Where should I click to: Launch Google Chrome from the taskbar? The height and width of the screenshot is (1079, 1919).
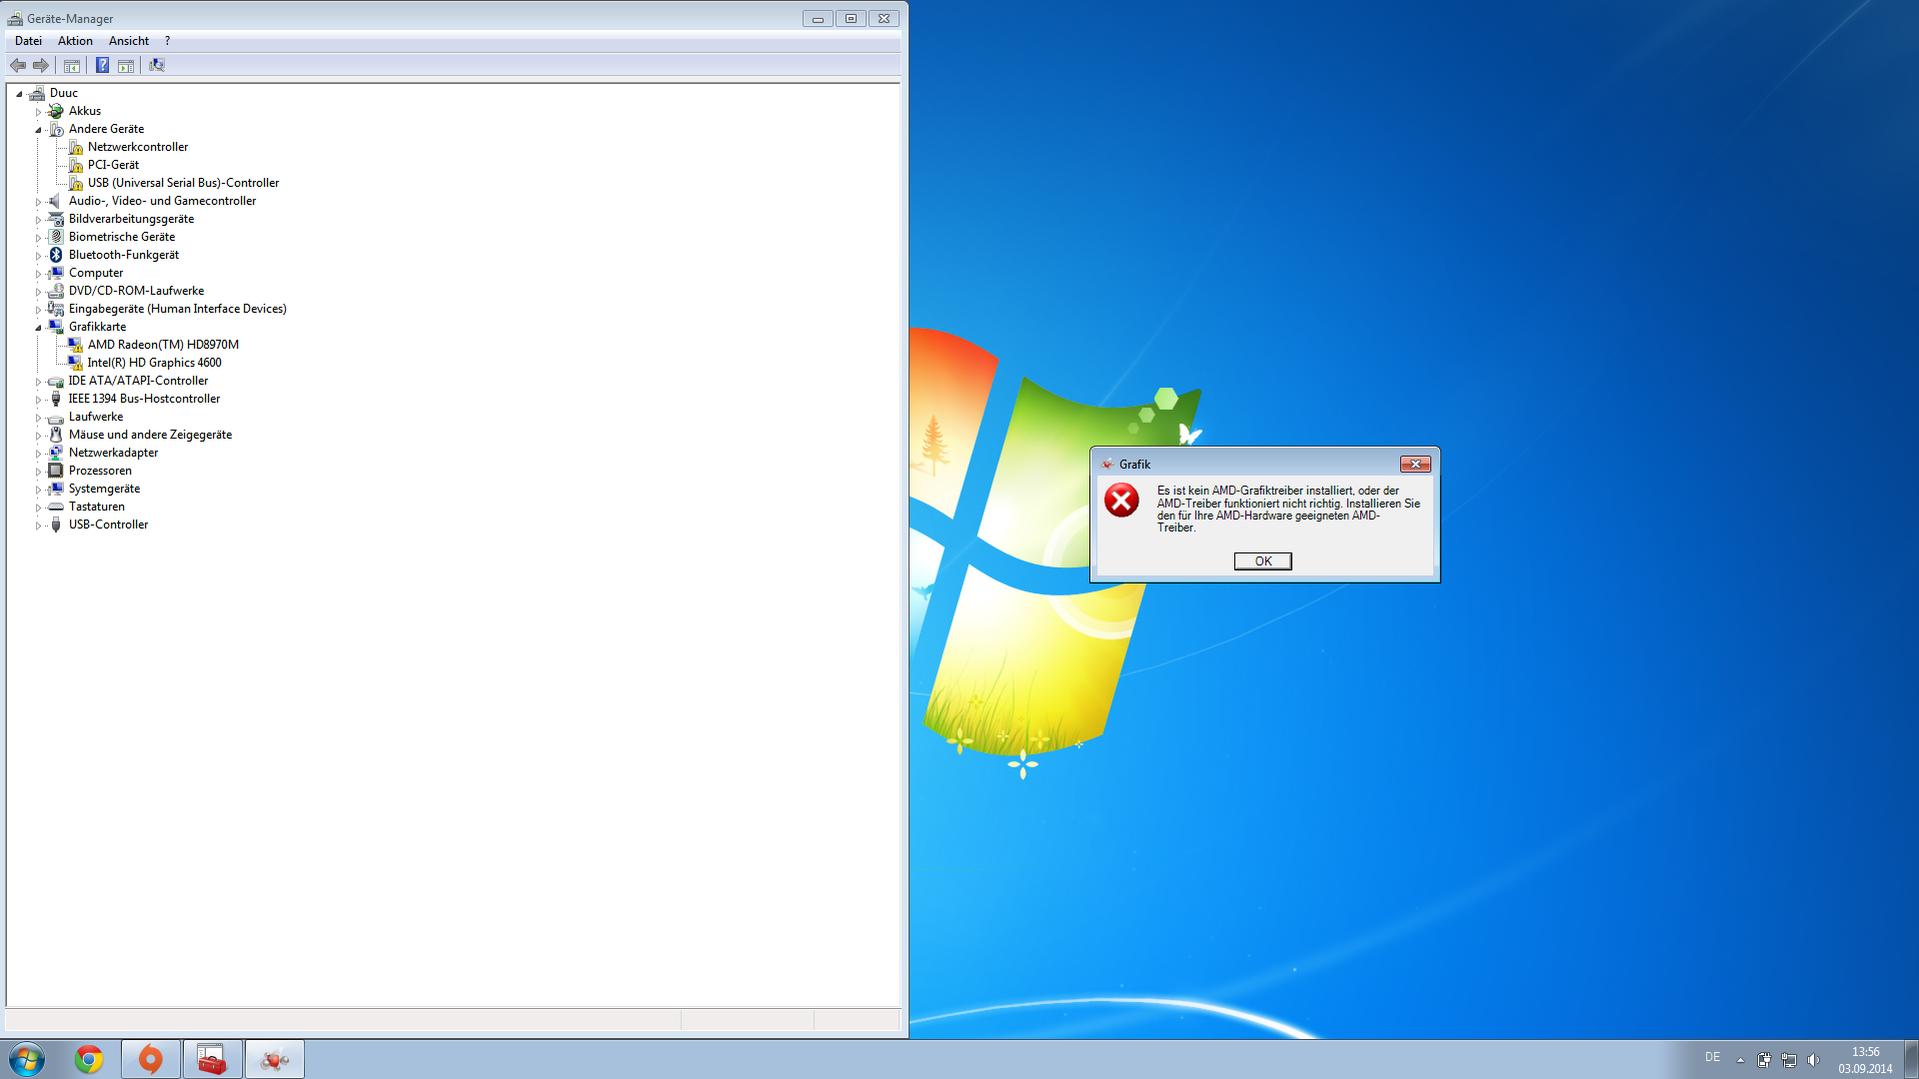click(x=89, y=1059)
